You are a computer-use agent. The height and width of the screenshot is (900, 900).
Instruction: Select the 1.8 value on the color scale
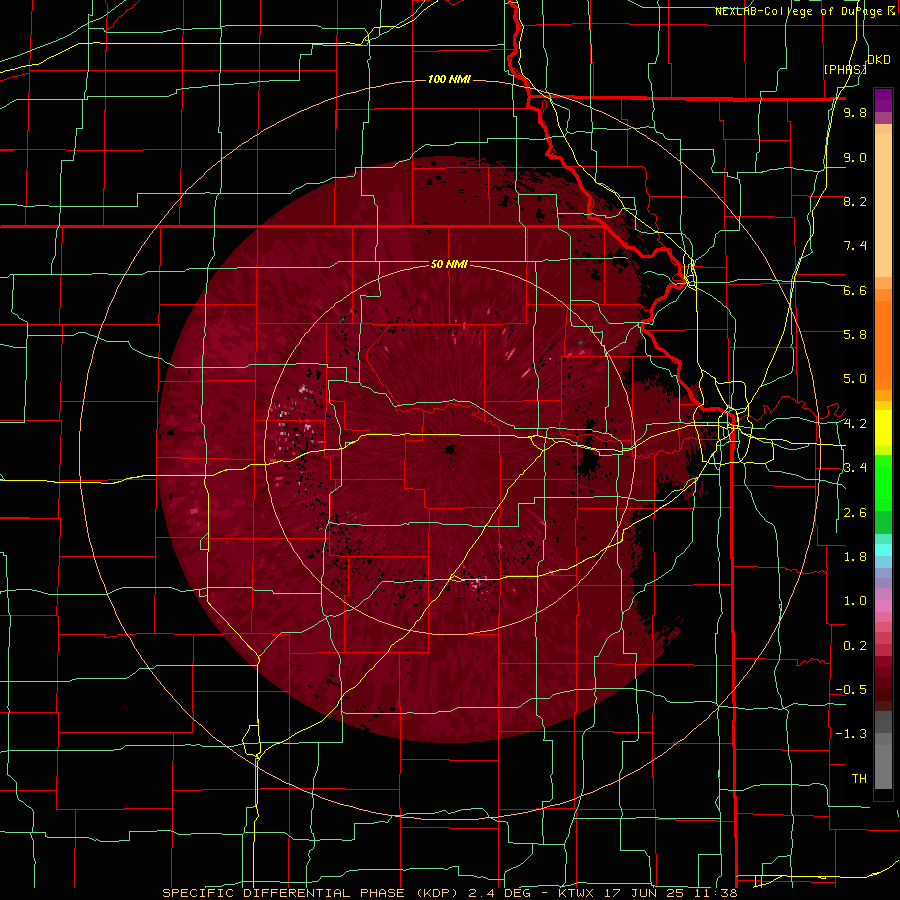[x=855, y=557]
